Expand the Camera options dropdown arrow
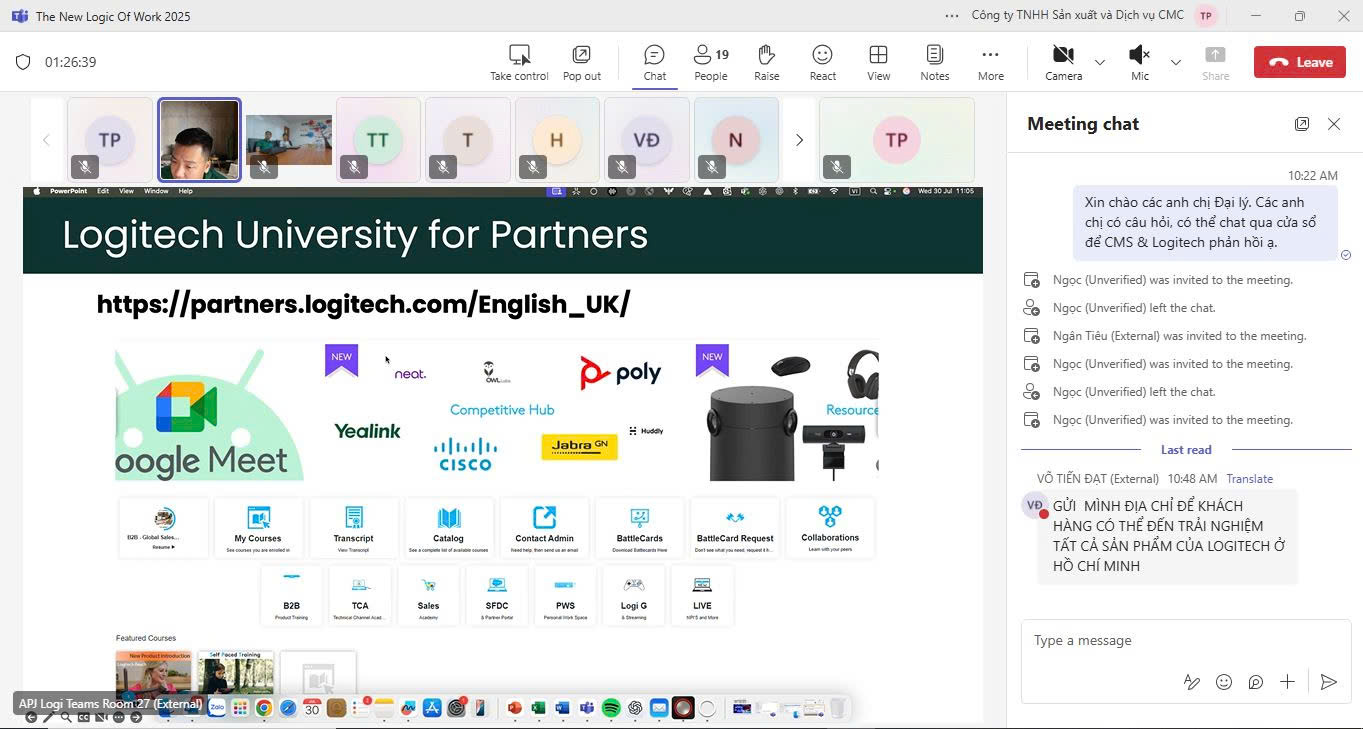 (1100, 62)
